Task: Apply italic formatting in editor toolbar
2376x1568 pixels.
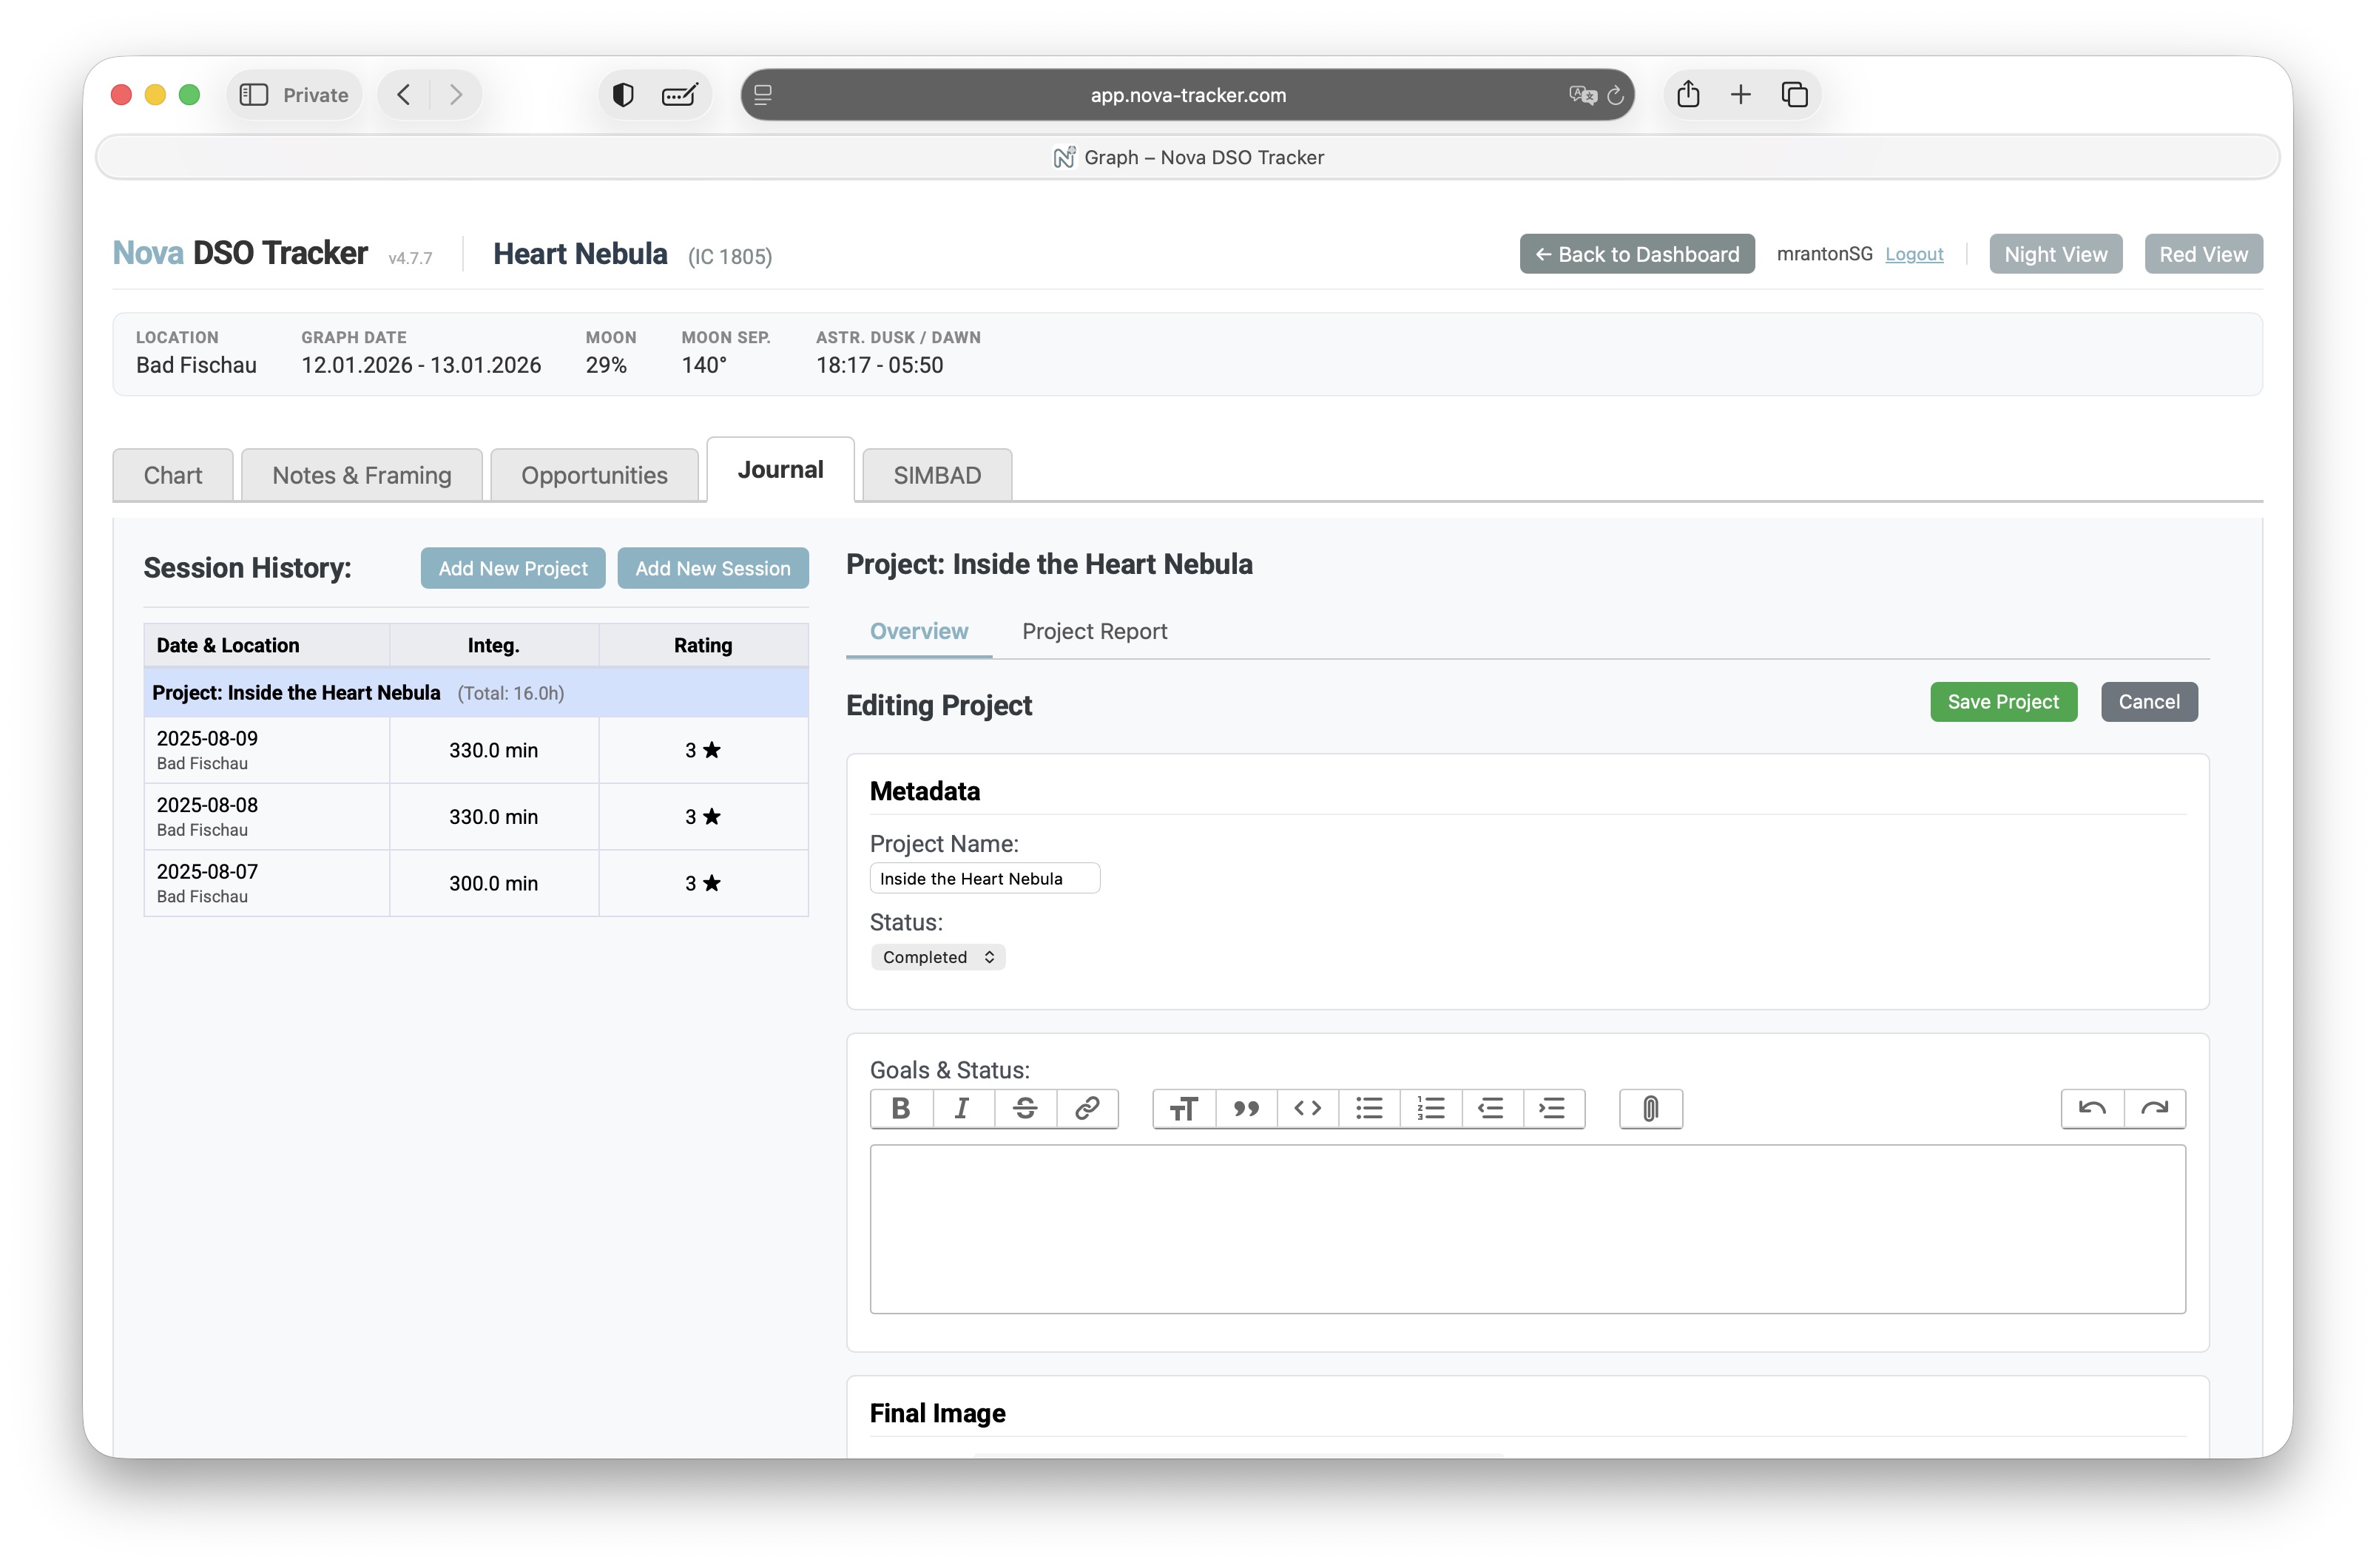Action: [962, 1108]
